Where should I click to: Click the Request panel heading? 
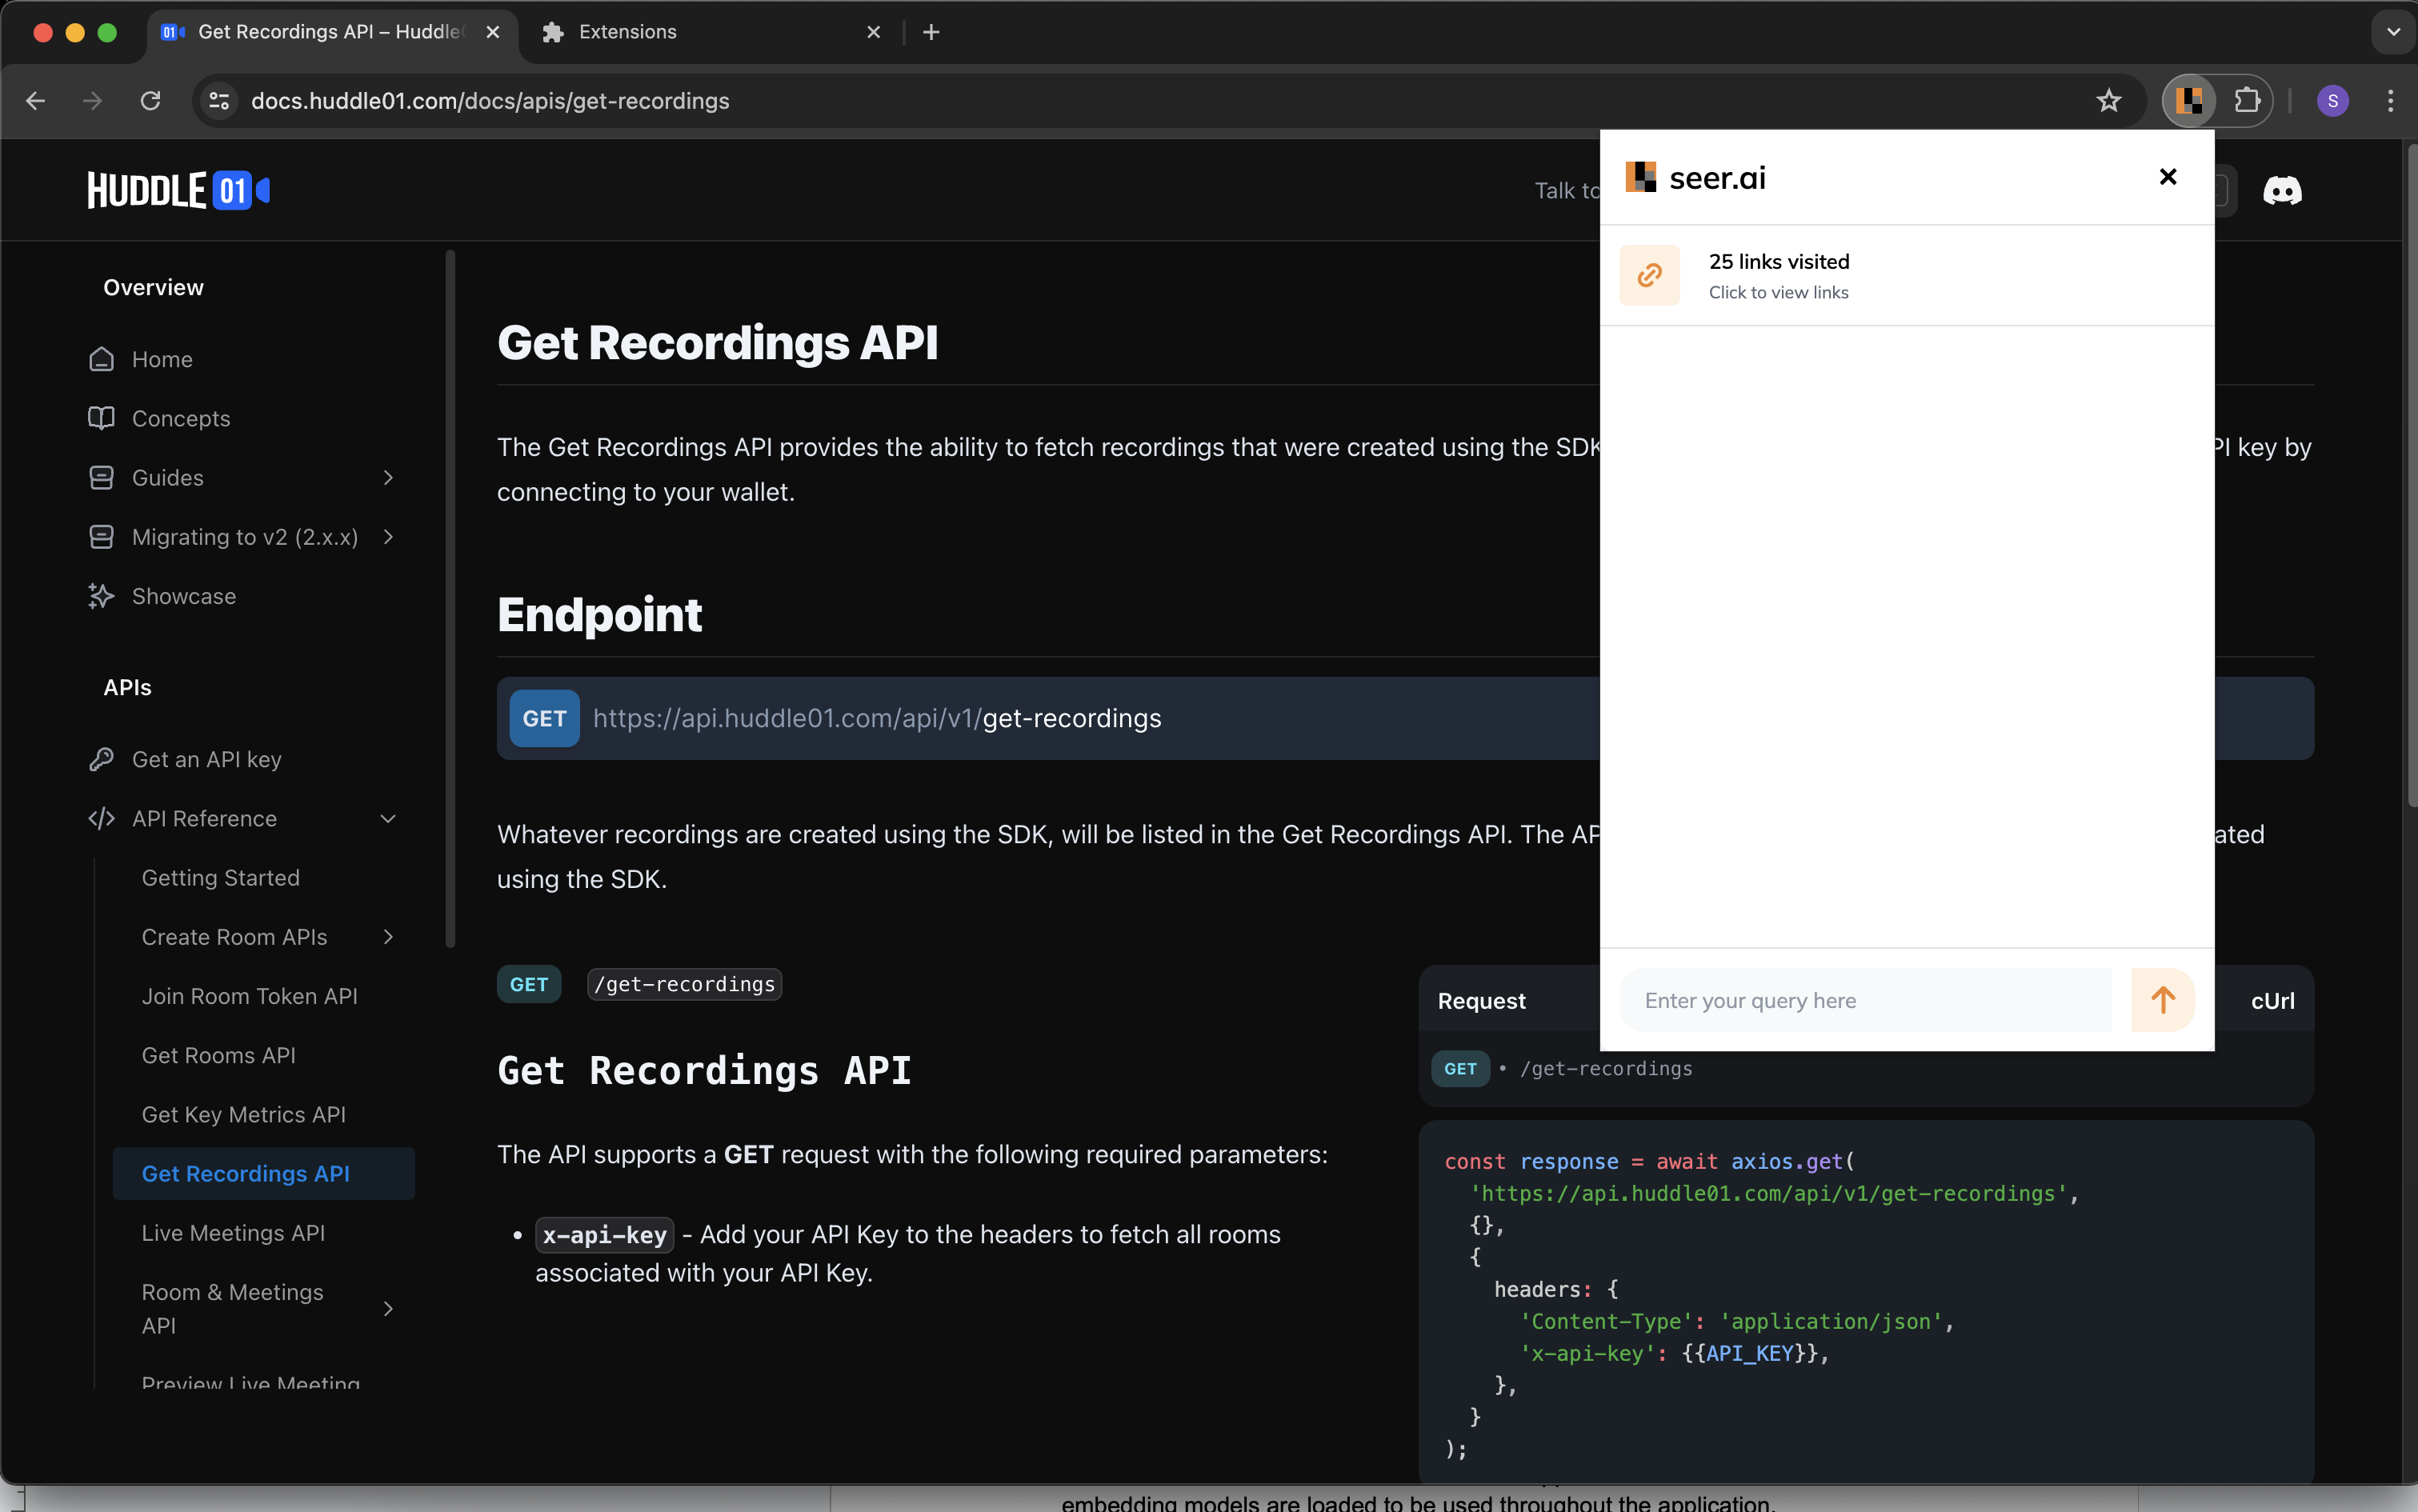[1481, 1001]
